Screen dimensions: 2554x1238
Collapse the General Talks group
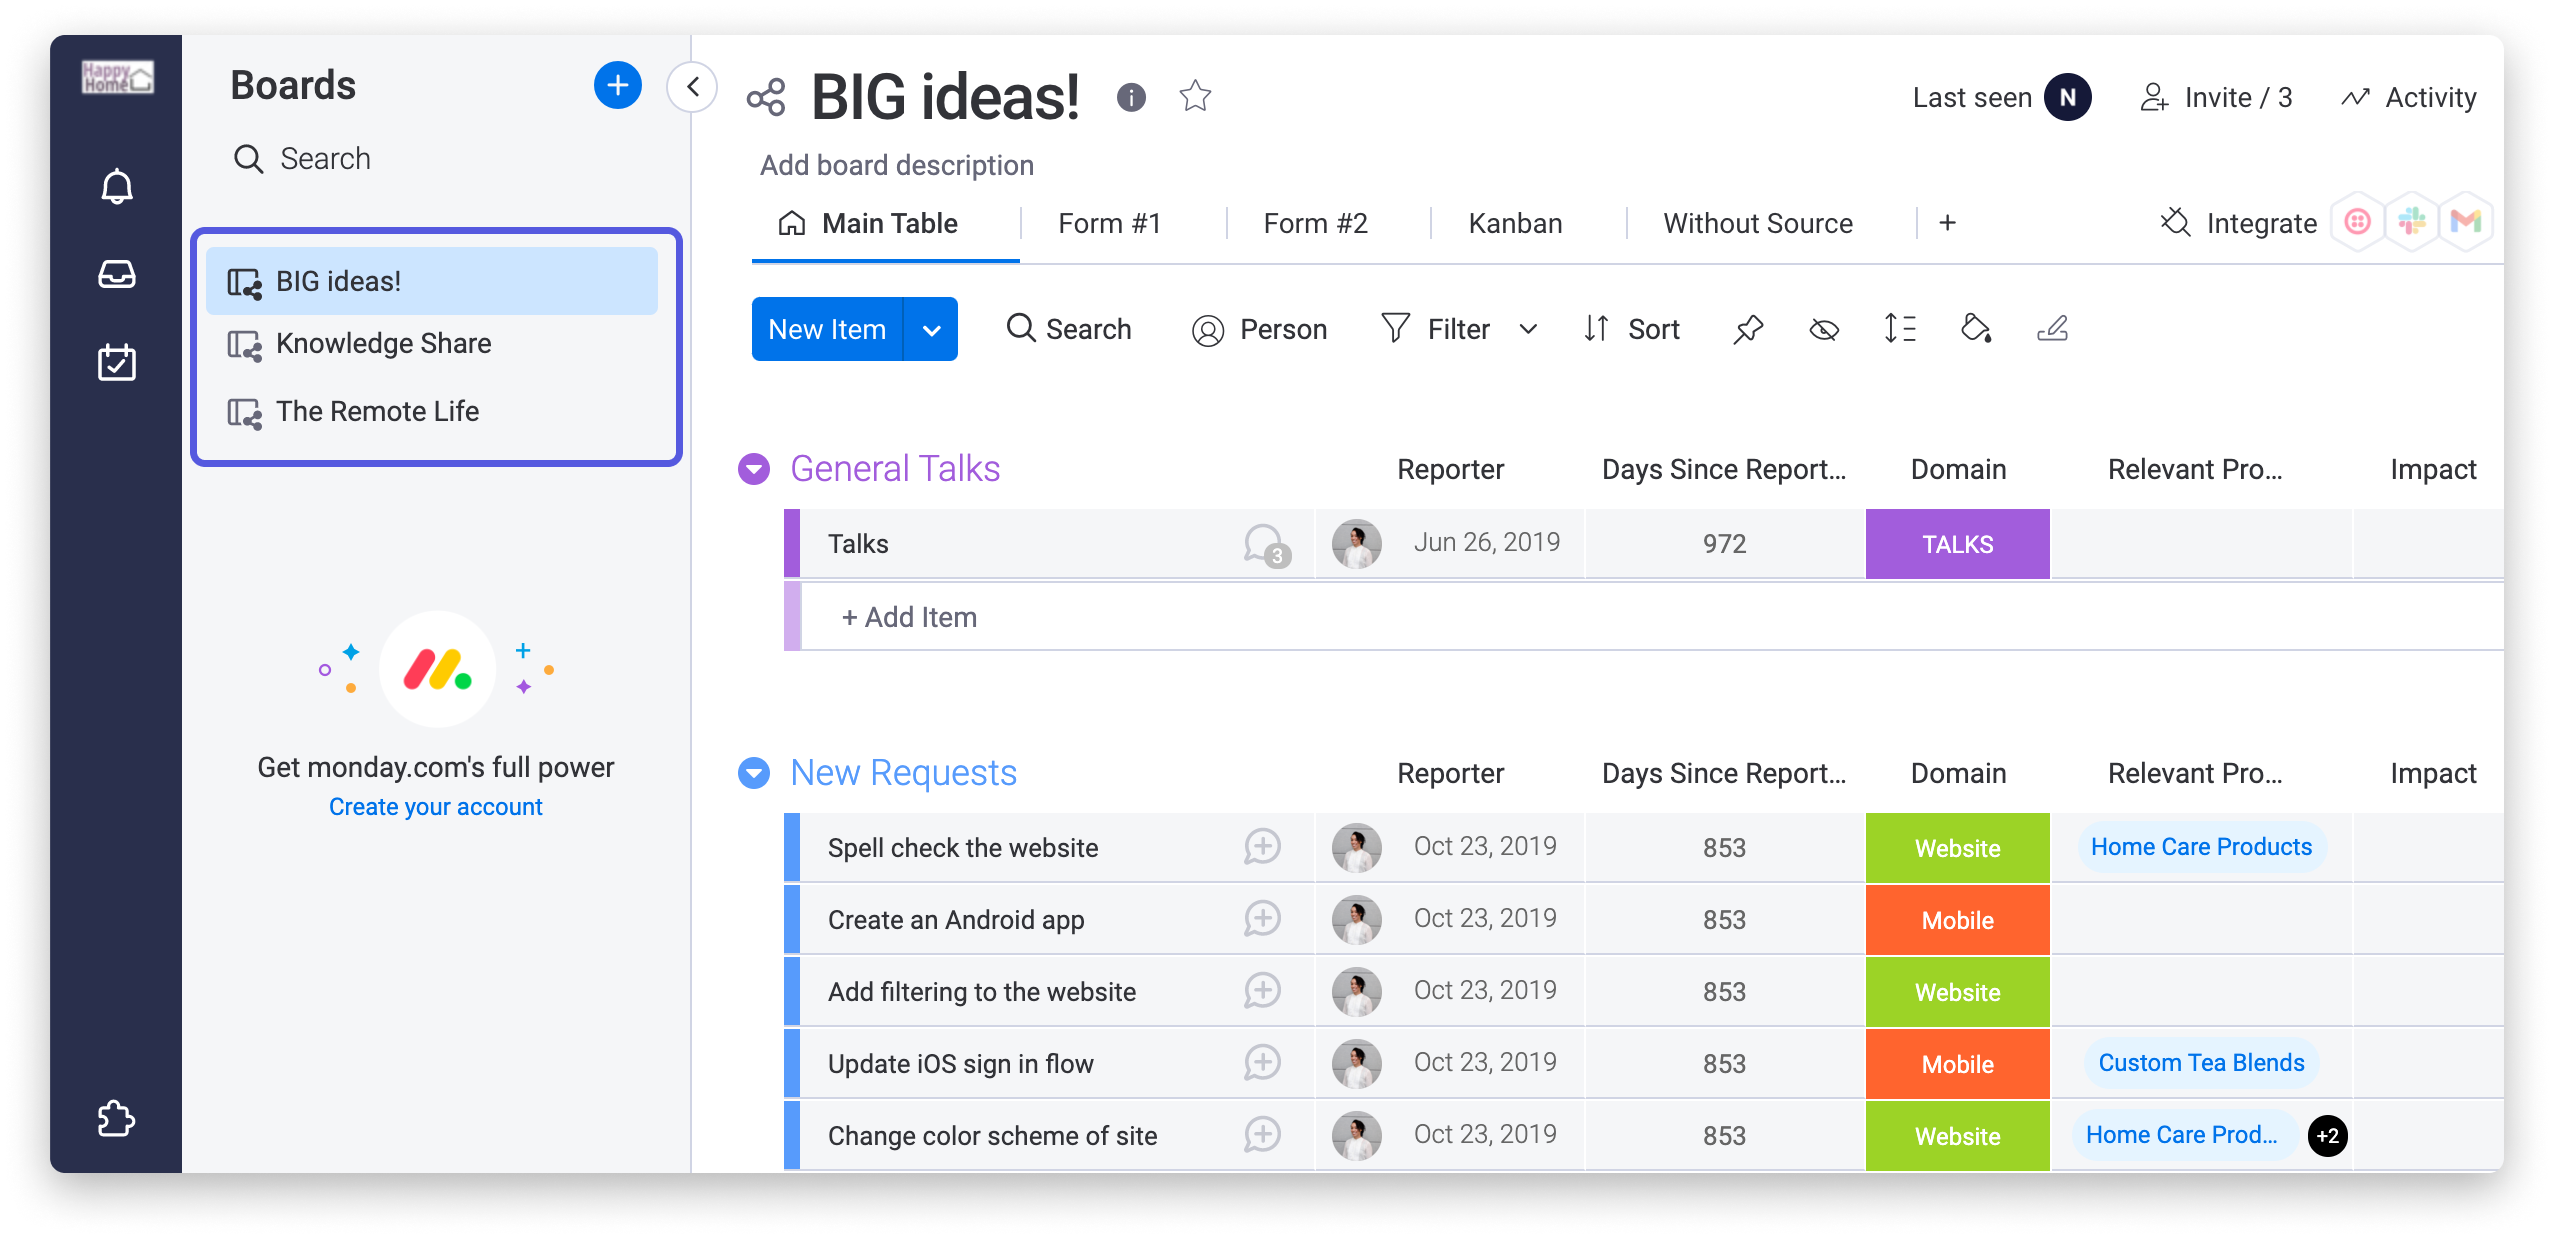[754, 469]
